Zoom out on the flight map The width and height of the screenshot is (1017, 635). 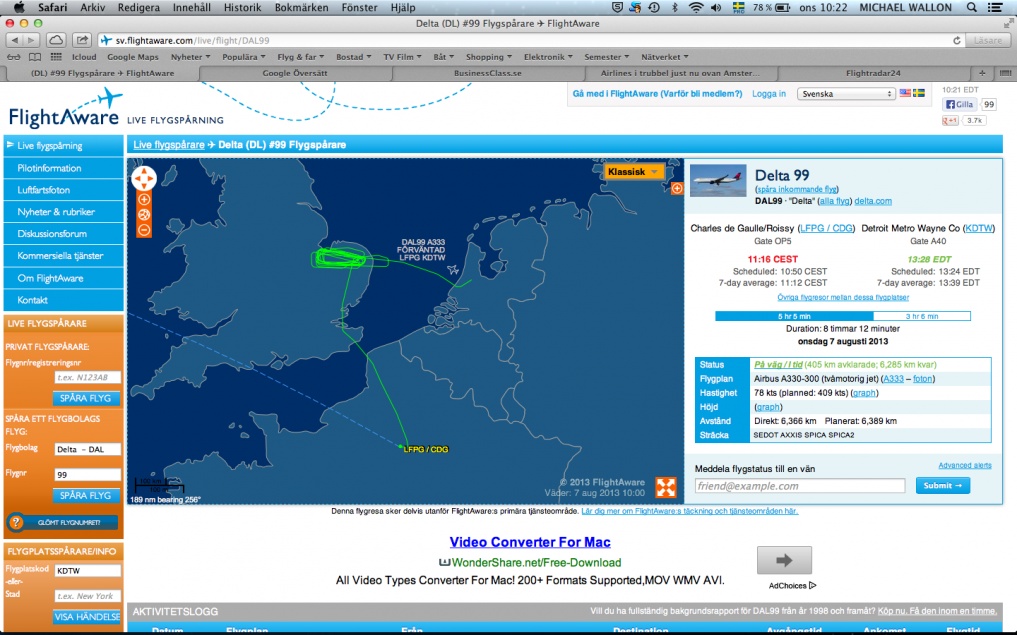(144, 230)
